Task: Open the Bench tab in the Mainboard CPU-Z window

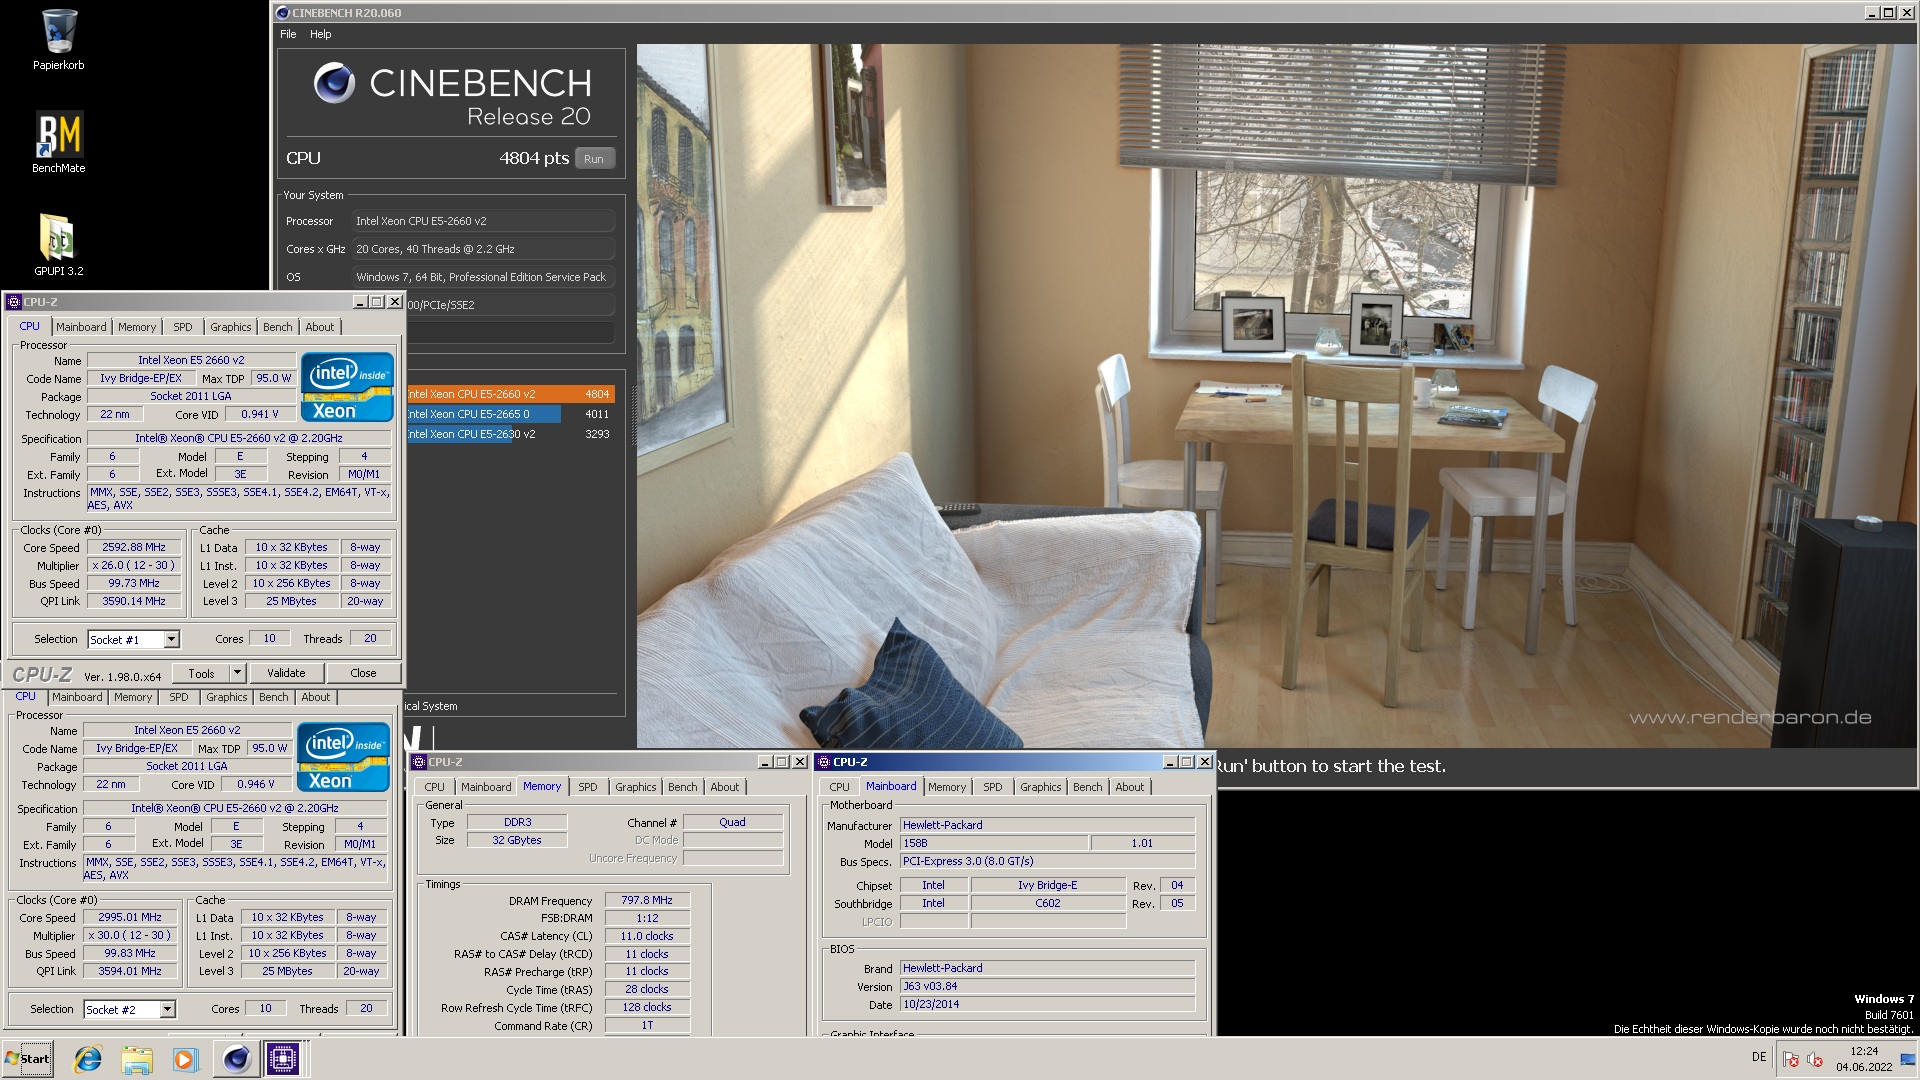Action: (x=1088, y=787)
